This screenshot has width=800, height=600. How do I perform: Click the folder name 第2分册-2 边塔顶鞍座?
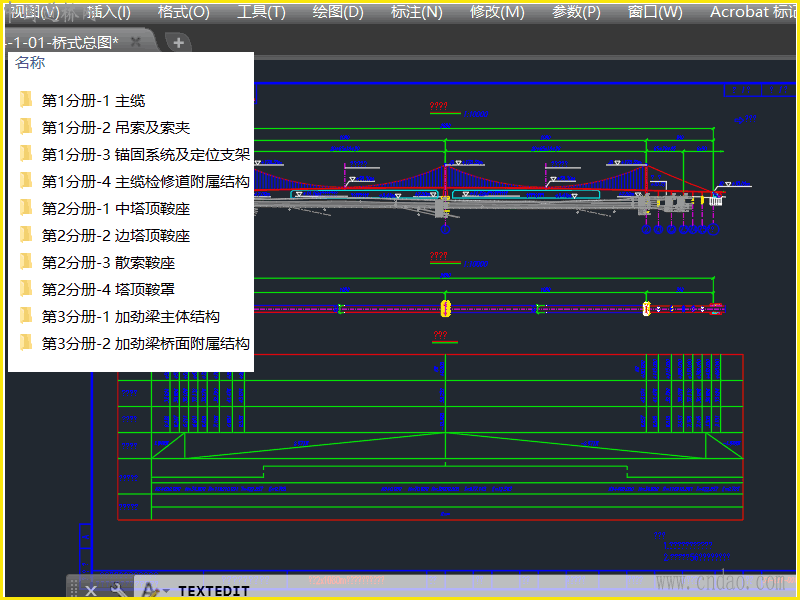pyautogui.click(x=116, y=235)
